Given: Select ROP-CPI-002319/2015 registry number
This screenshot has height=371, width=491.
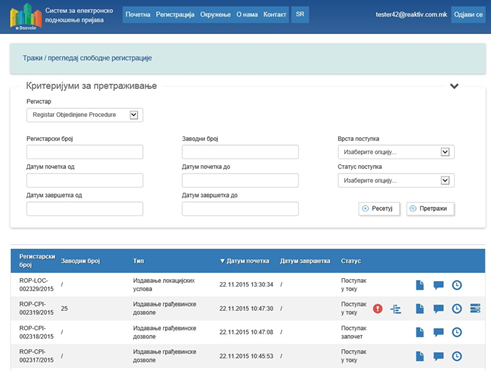Looking at the screenshot, I should (36, 308).
